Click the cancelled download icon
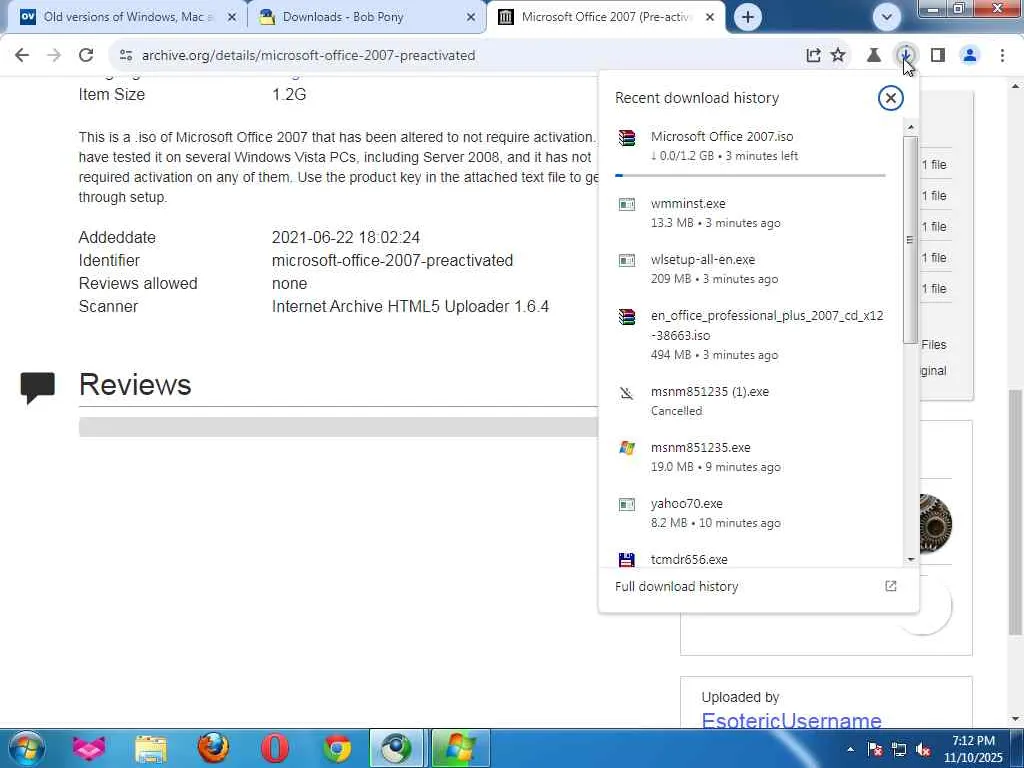The height and width of the screenshot is (768, 1024). pos(627,392)
